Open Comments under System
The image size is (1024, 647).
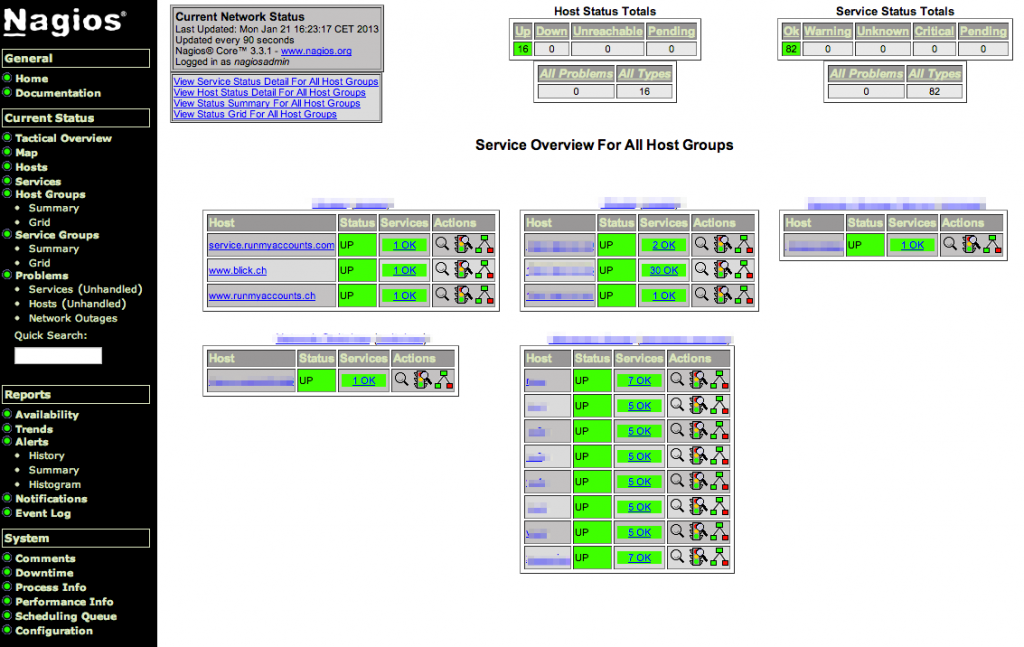[x=46, y=558]
